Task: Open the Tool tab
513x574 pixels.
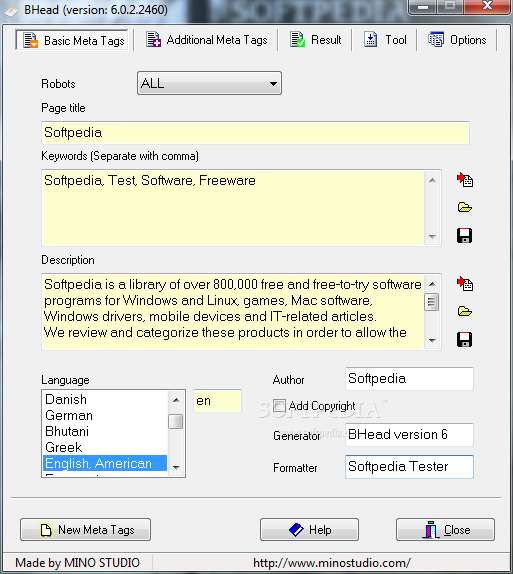Action: (385, 40)
